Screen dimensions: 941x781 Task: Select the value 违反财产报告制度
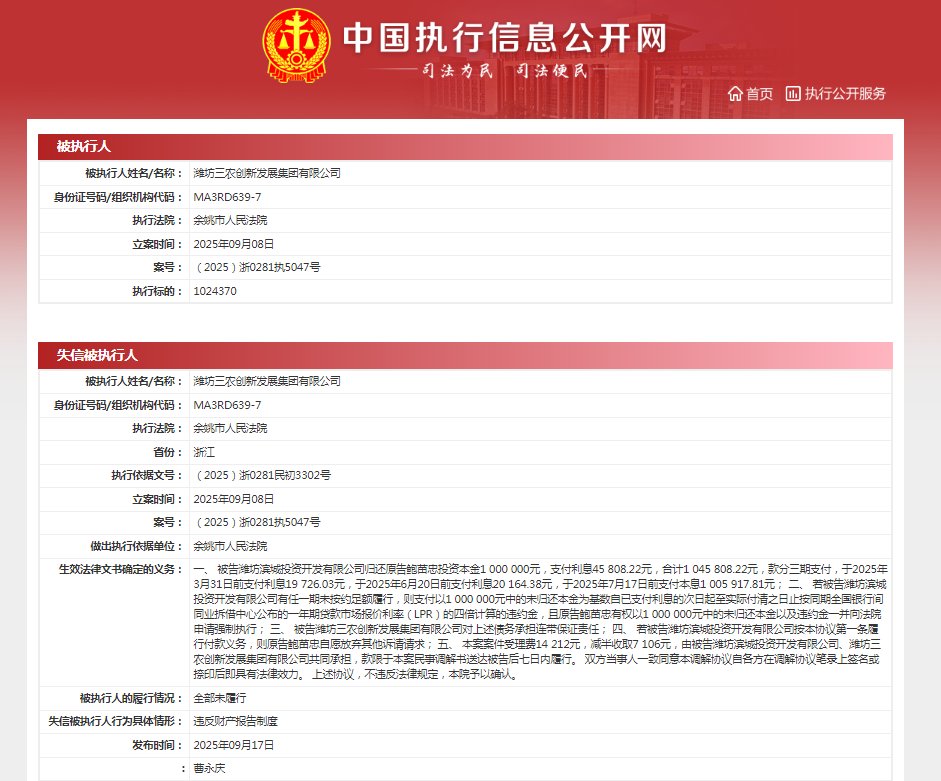tap(235, 721)
